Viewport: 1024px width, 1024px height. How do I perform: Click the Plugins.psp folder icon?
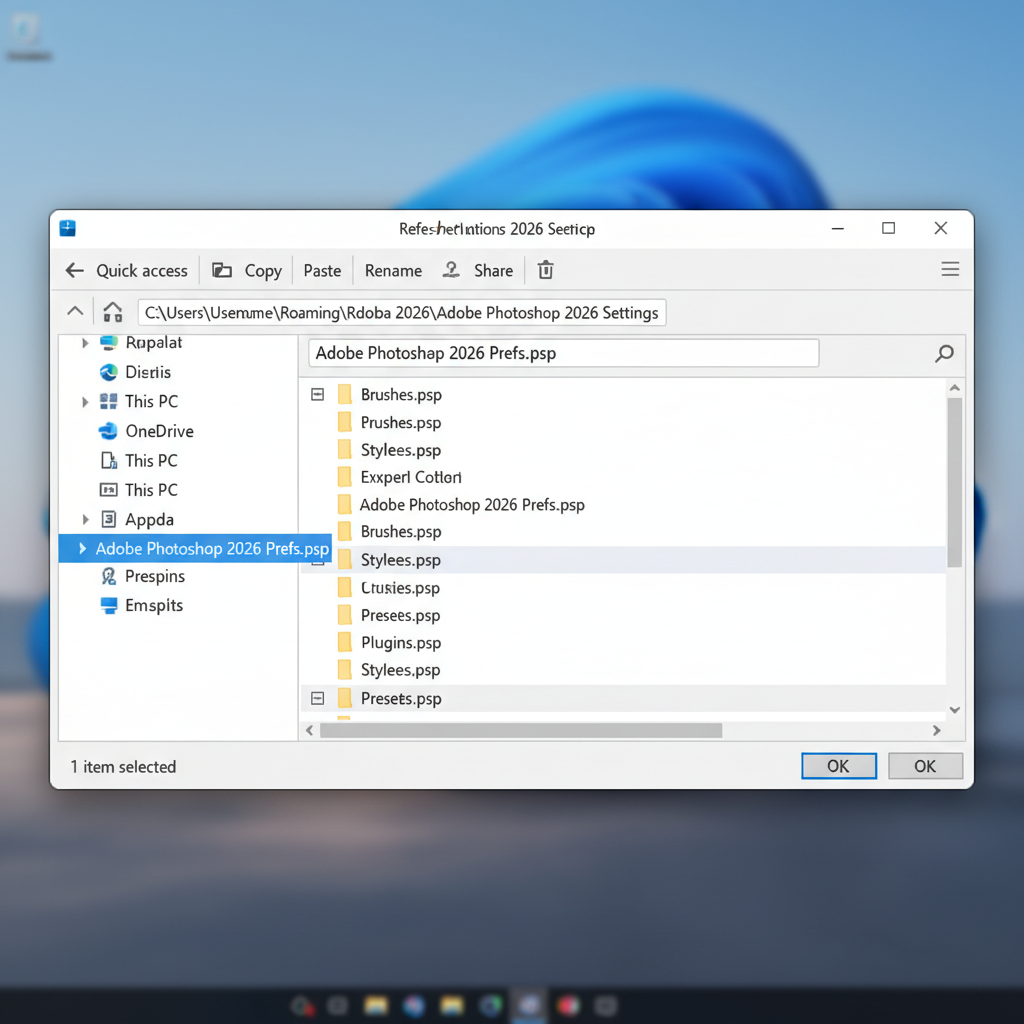click(344, 643)
